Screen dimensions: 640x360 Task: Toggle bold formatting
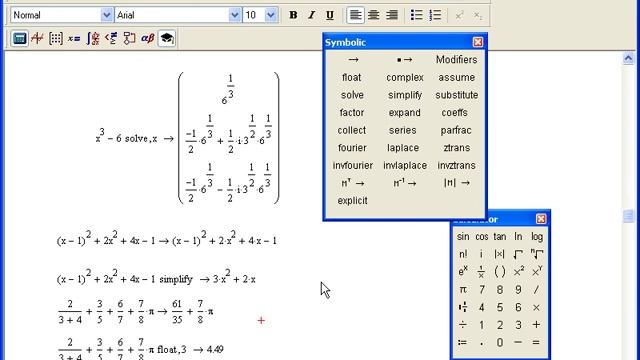293,15
